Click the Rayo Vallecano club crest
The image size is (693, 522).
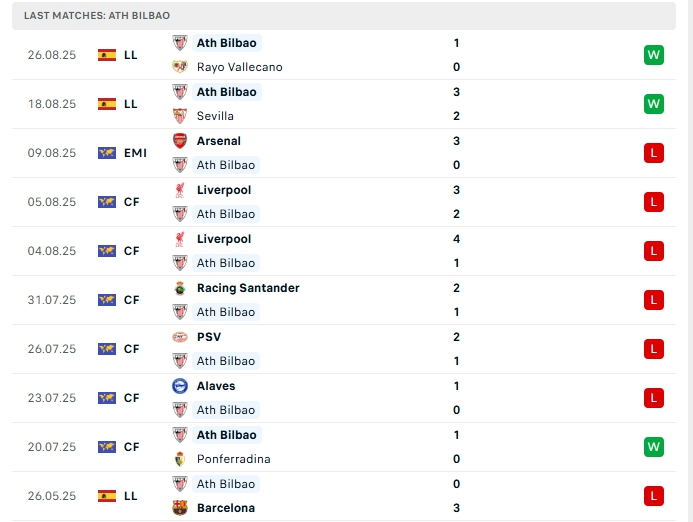180,67
